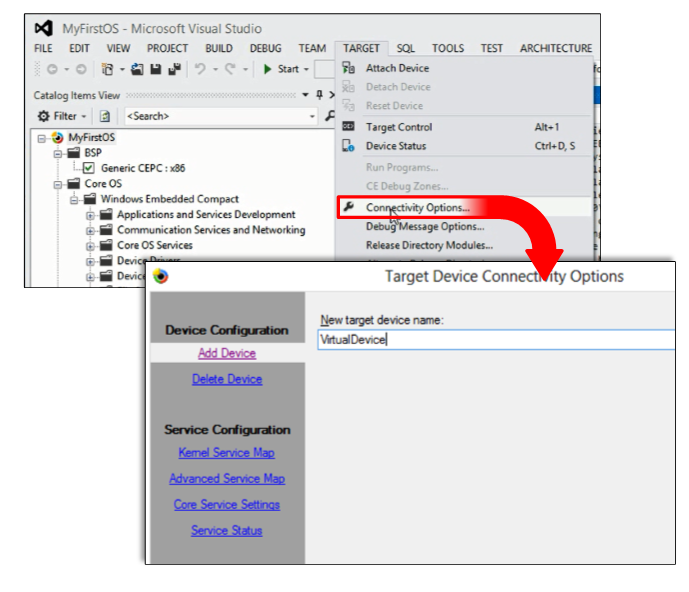
Task: Open the TEAM menu
Action: 312,48
